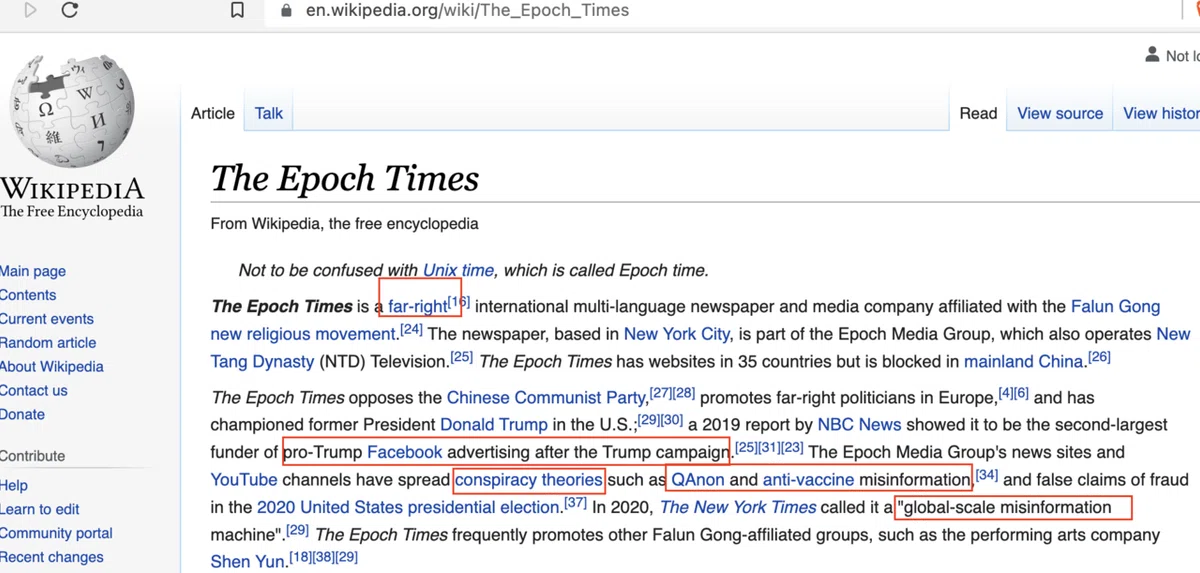Switch to the Article tab

[x=213, y=113]
